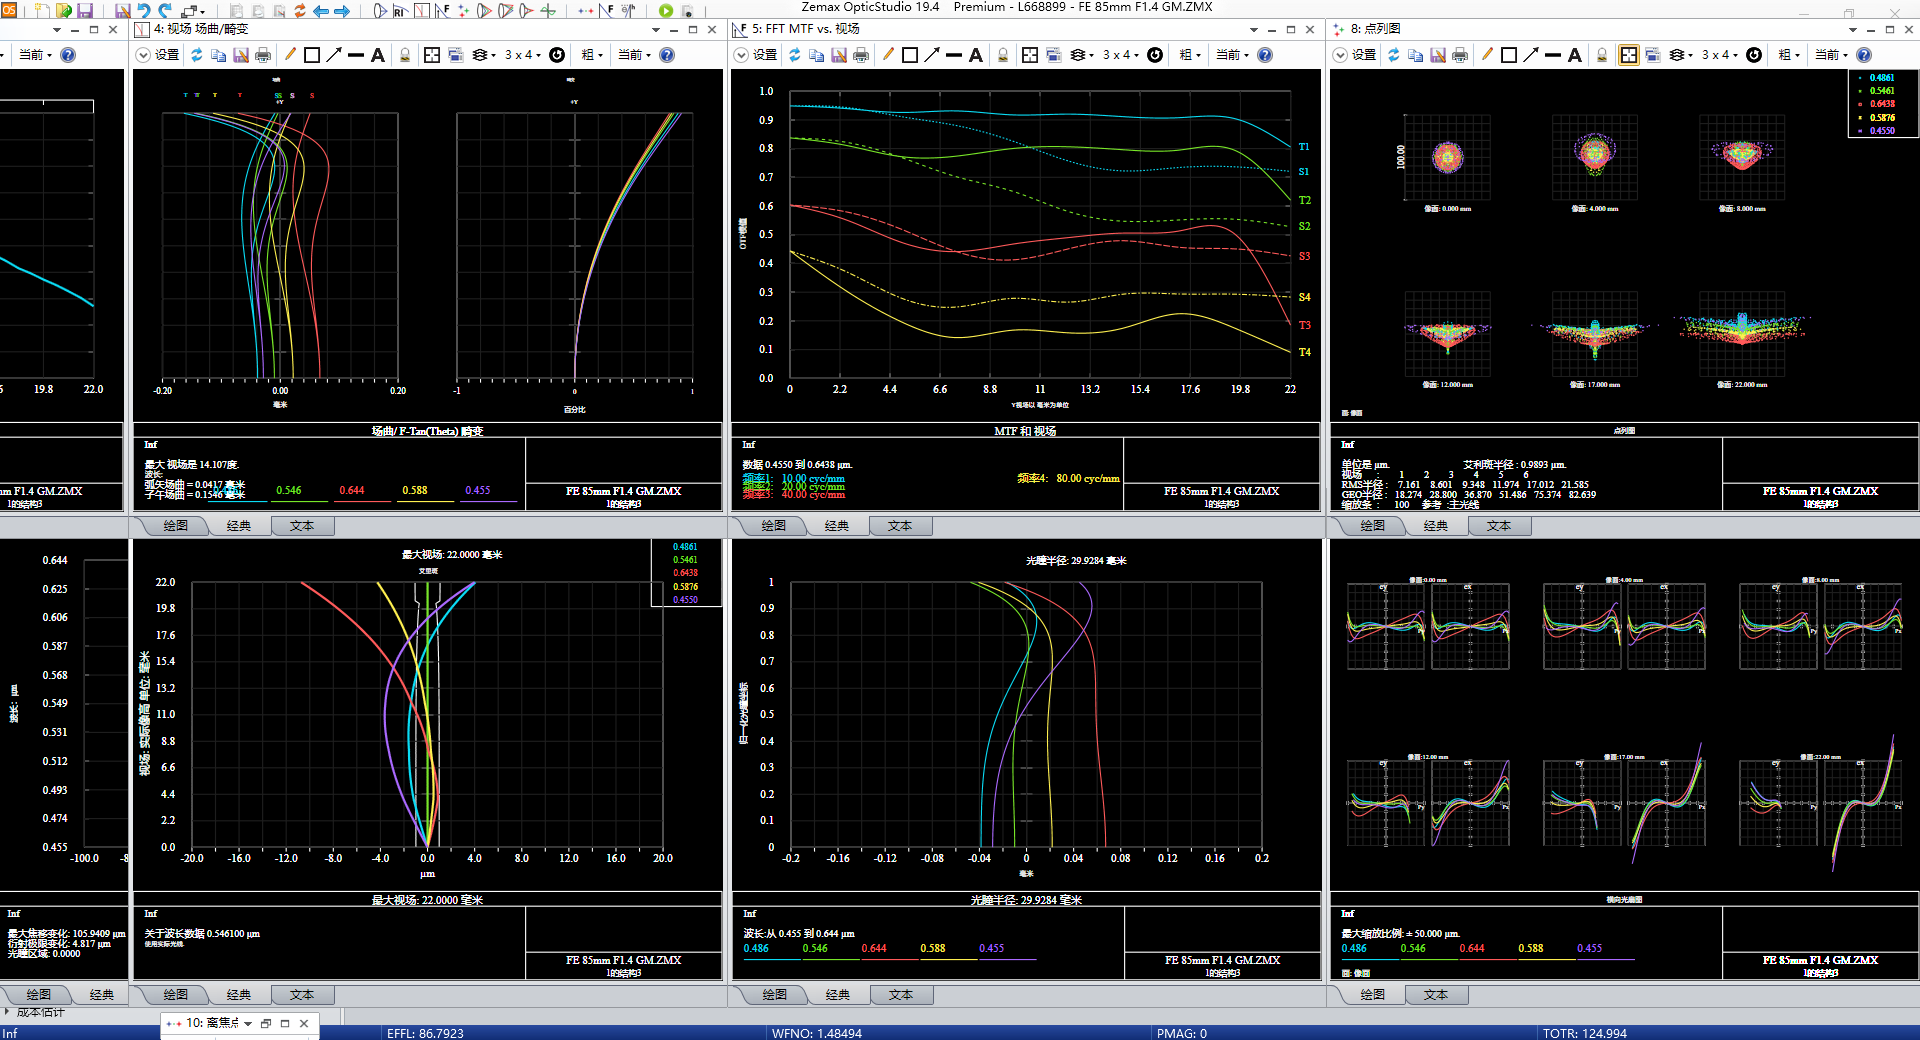Image resolution: width=1920 pixels, height=1040 pixels.
Task: Copy the field curvature window to the clipboard
Action: pyautogui.click(x=218, y=55)
